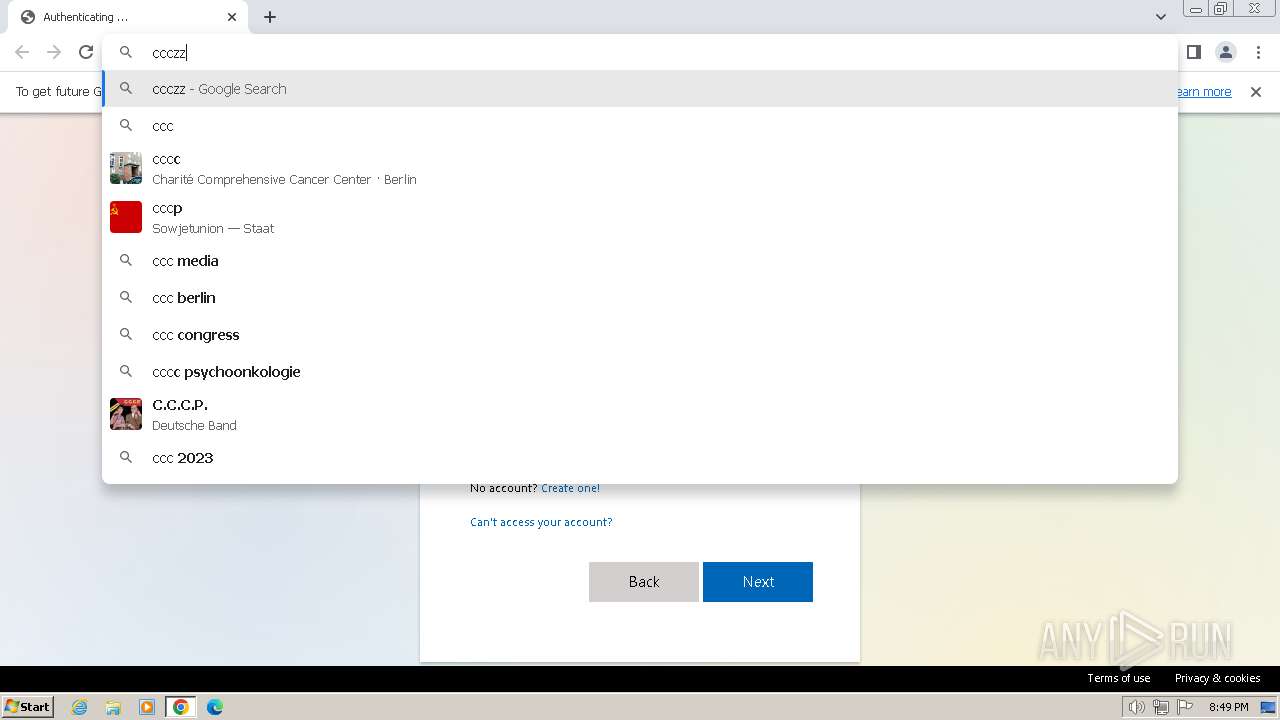The height and width of the screenshot is (720, 1280).
Task: Open Chrome three-dot menu
Action: [1258, 52]
